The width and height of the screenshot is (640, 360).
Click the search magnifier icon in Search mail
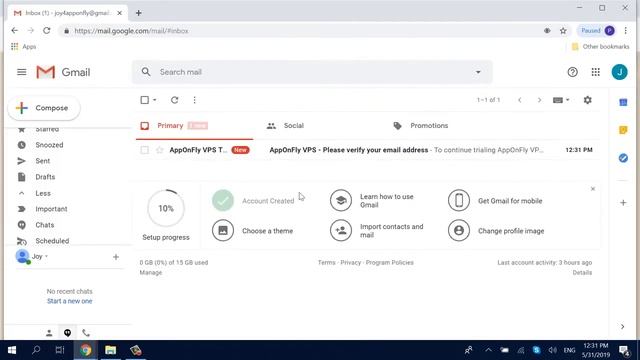tap(146, 72)
